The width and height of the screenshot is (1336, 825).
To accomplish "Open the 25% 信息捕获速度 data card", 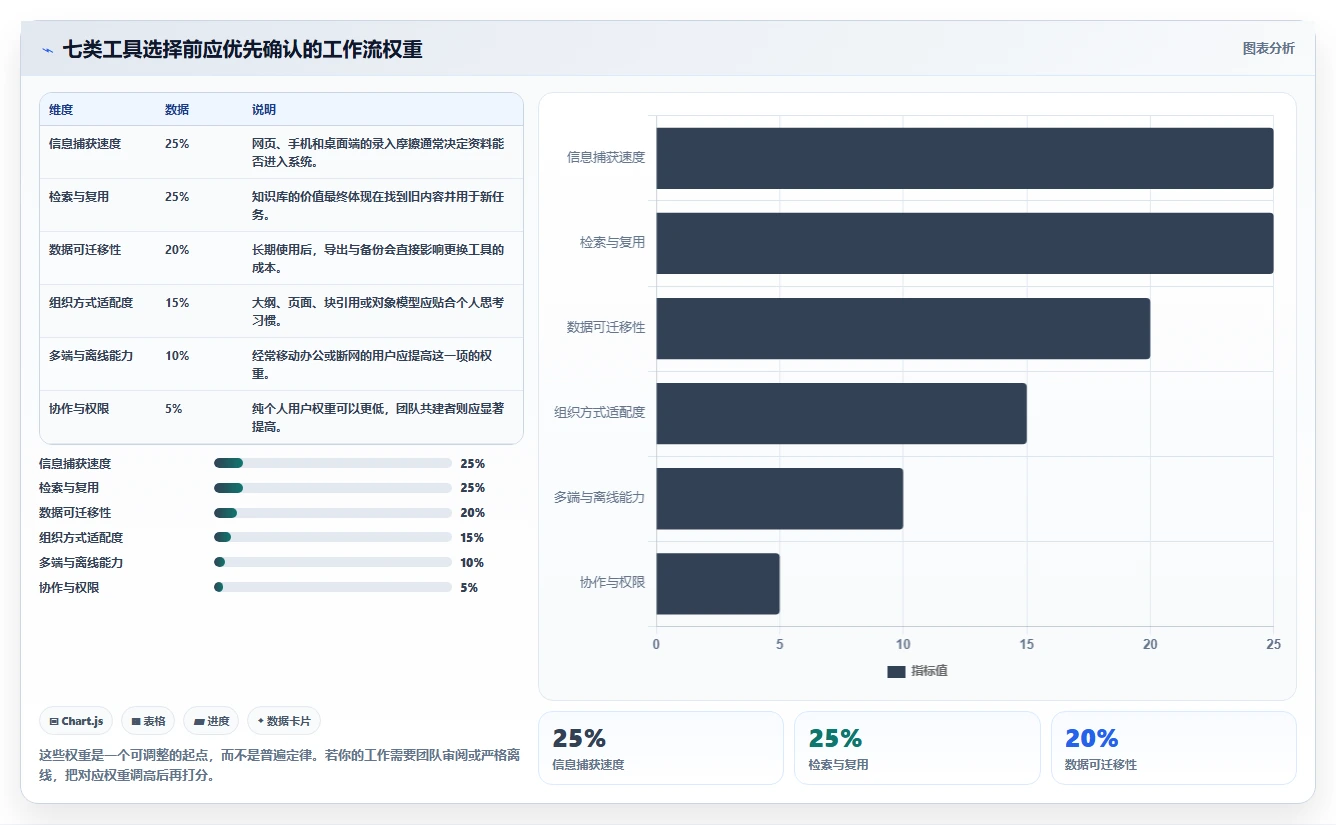I will point(661,748).
